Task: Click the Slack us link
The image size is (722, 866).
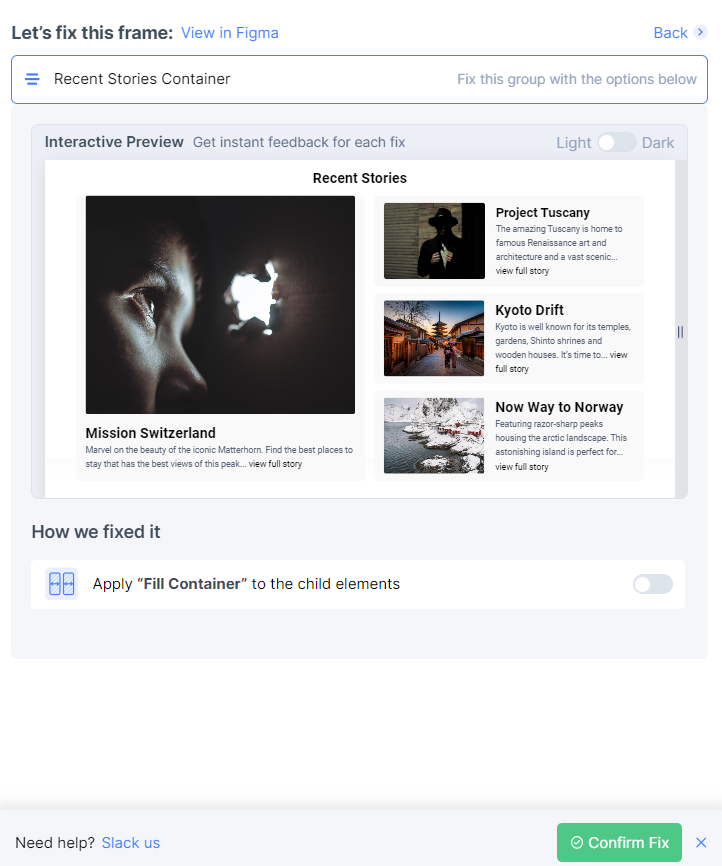Action: click(131, 843)
